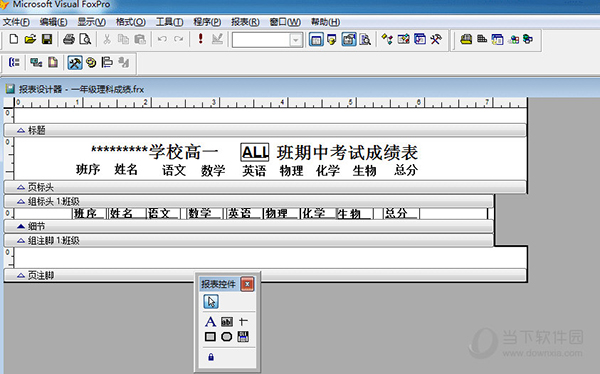Close the 报表控件 floating toolbar
Image resolution: width=600 pixels, height=374 pixels.
tap(247, 284)
